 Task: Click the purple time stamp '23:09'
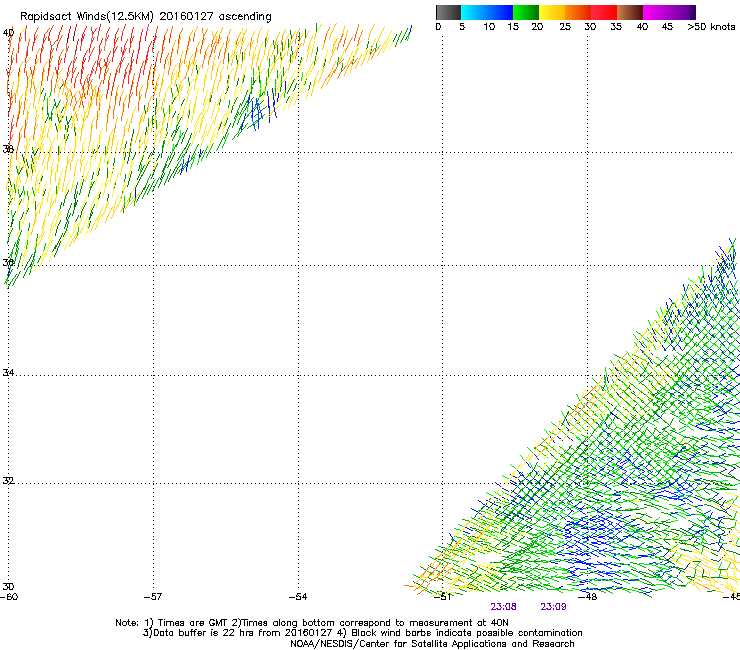click(x=553, y=607)
